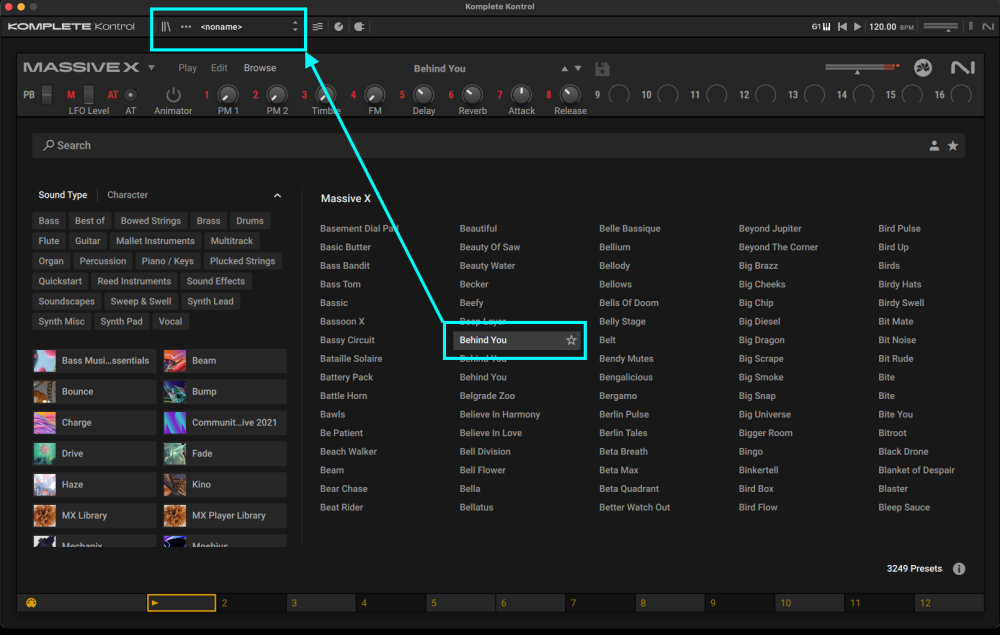Open the Massive X dropdown arrow
The height and width of the screenshot is (635, 1000).
click(151, 68)
